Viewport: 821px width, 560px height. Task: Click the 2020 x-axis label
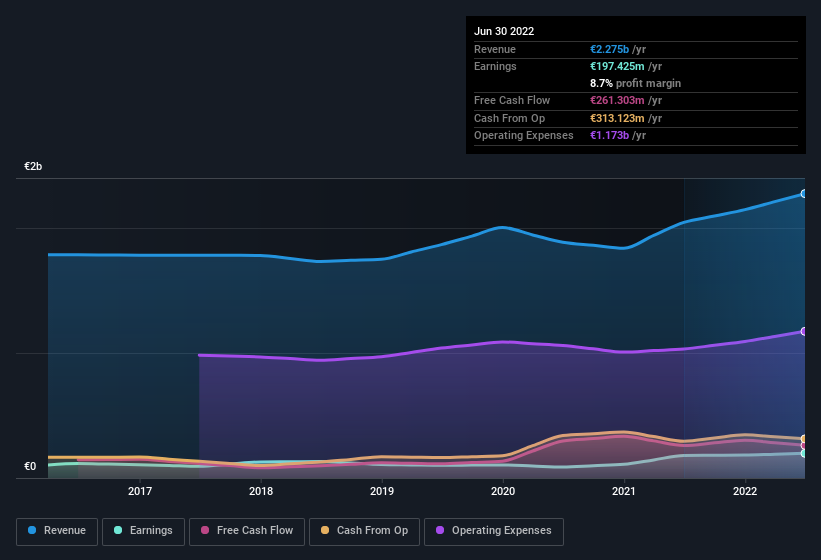(503, 491)
